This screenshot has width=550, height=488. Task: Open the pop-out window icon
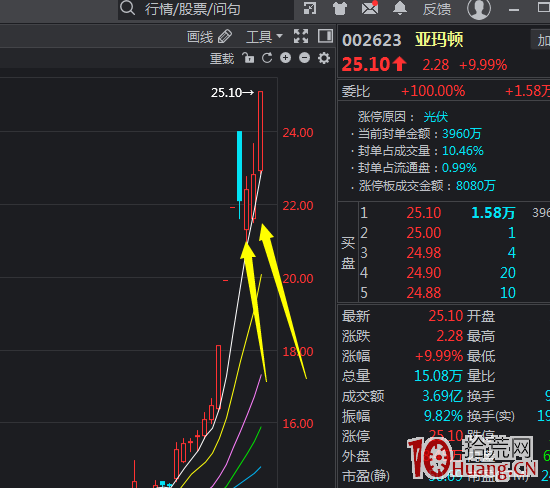pyautogui.click(x=310, y=8)
